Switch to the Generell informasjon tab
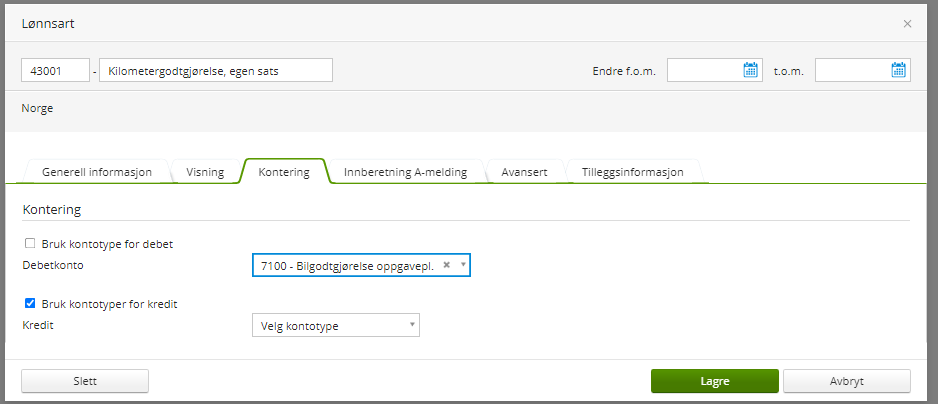This screenshot has width=938, height=404. [97, 172]
